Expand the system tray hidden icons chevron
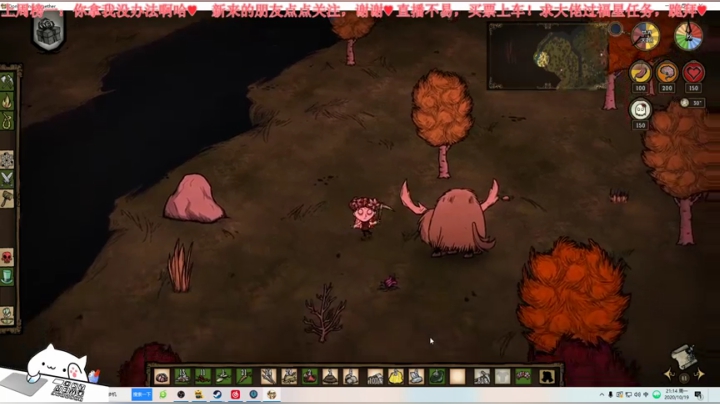The image size is (720, 404). 602,394
